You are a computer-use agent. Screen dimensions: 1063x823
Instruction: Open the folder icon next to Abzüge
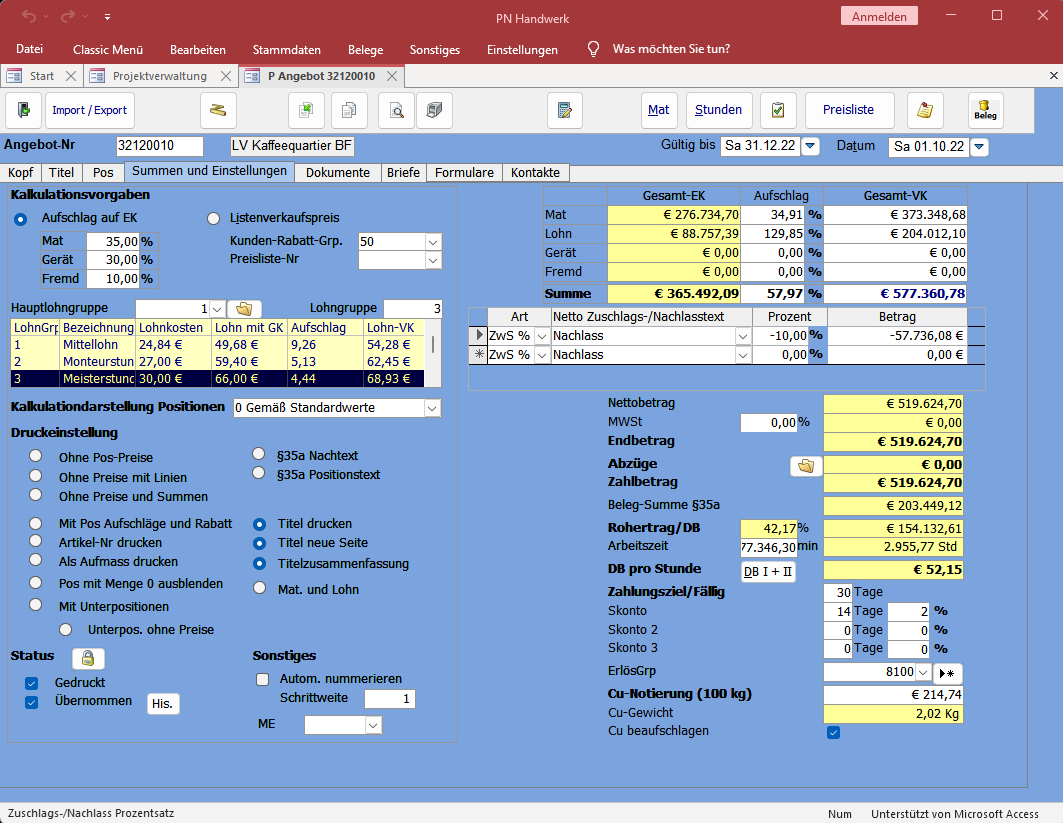pos(805,466)
